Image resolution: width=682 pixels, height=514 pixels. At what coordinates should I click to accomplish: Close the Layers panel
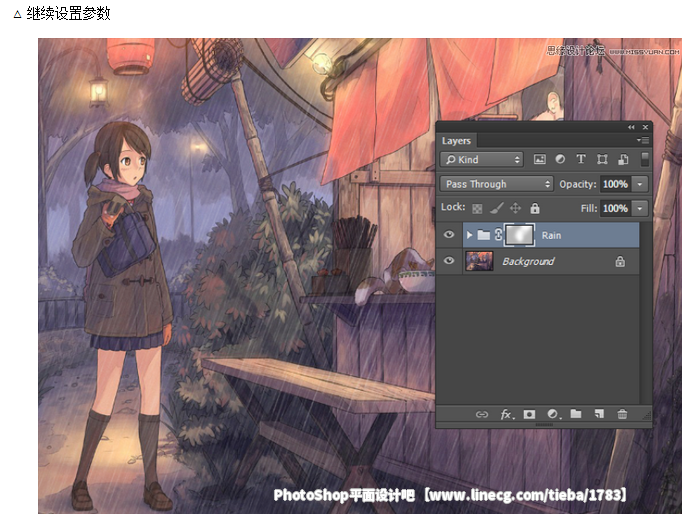click(645, 127)
